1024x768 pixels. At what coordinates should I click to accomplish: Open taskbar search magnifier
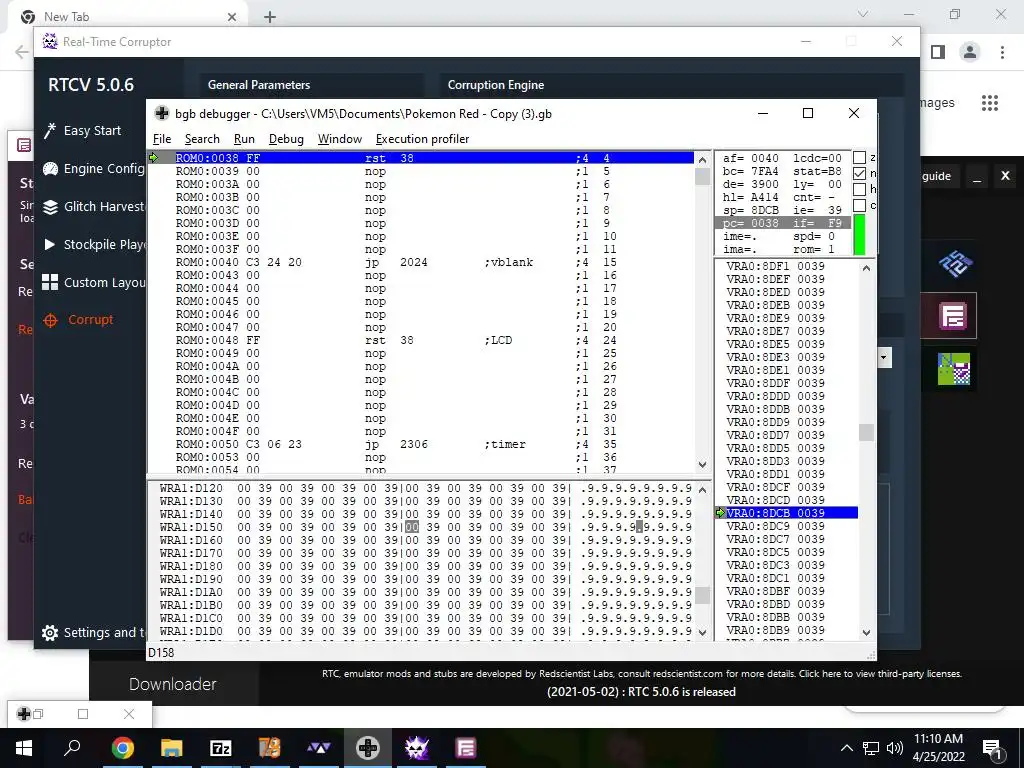point(72,748)
